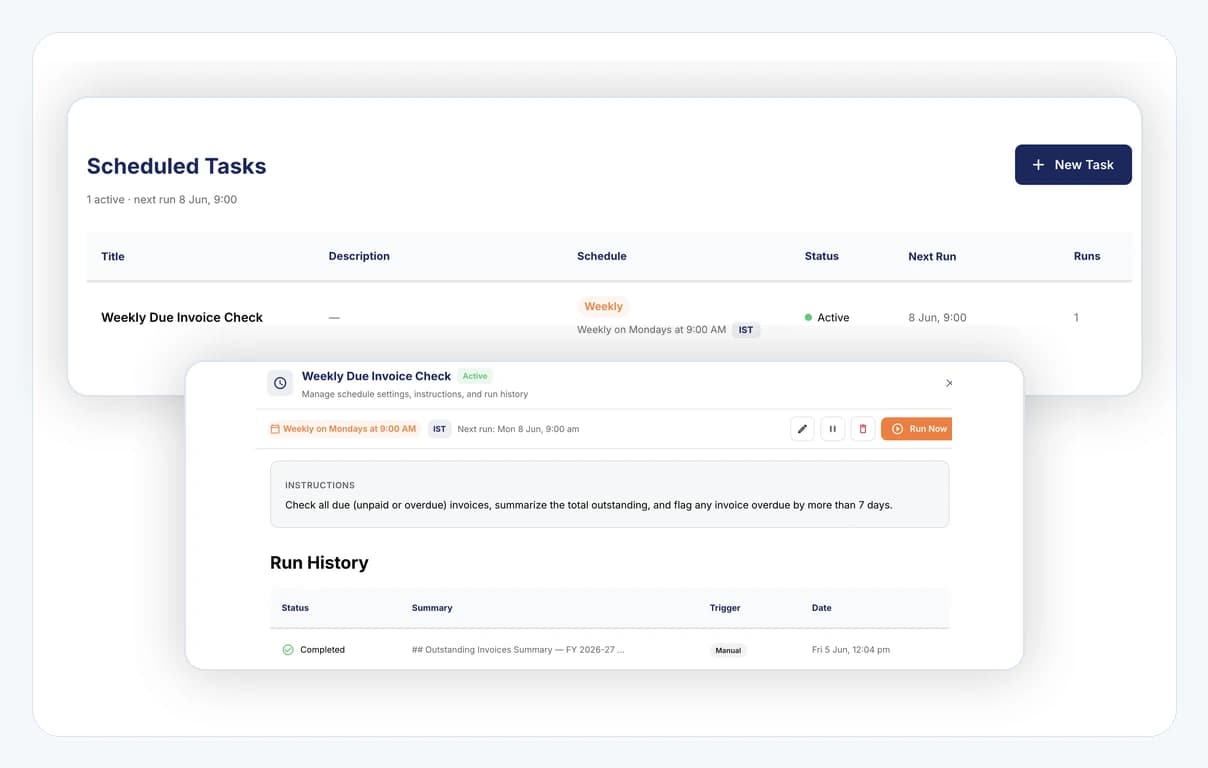
Task: Click the calendar icon beside the weekly schedule
Action: 275,429
